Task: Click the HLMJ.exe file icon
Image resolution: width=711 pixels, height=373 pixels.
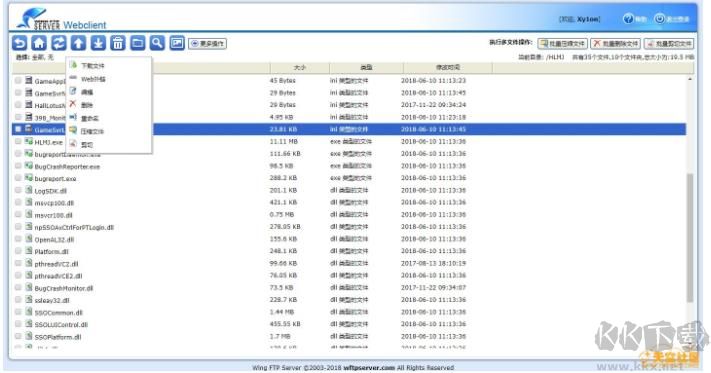Action: point(29,141)
